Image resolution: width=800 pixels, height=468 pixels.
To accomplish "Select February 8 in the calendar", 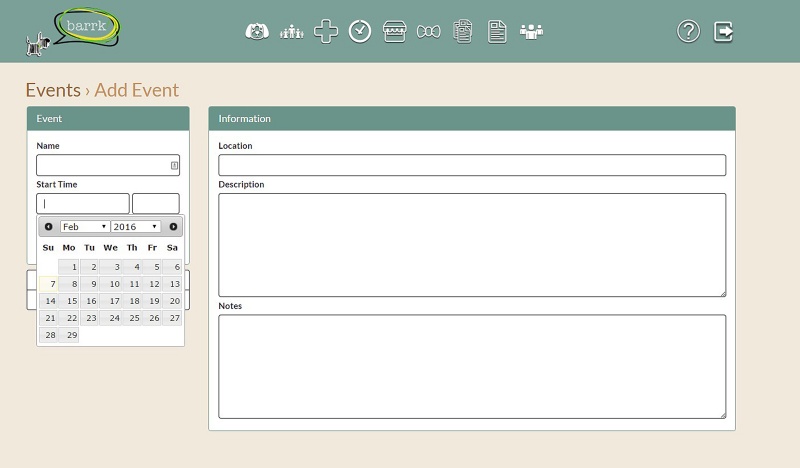I will pos(69,284).
